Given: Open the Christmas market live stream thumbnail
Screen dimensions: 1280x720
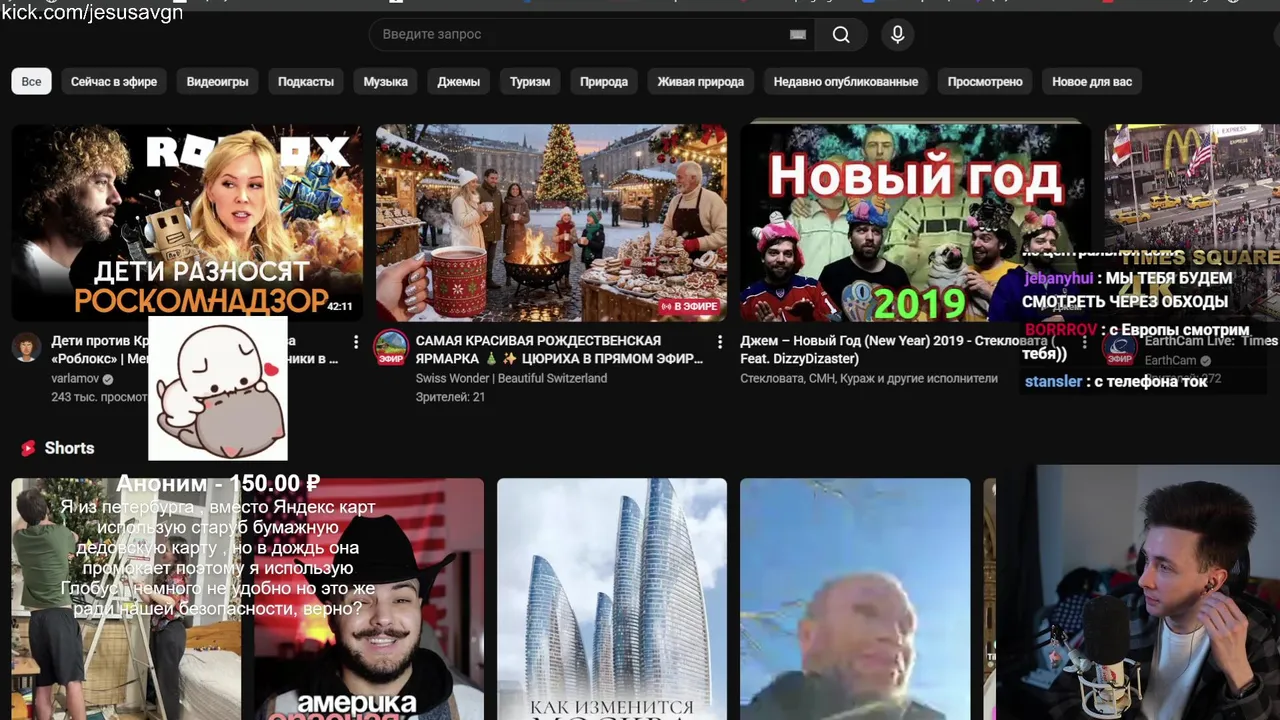Looking at the screenshot, I should 551,222.
